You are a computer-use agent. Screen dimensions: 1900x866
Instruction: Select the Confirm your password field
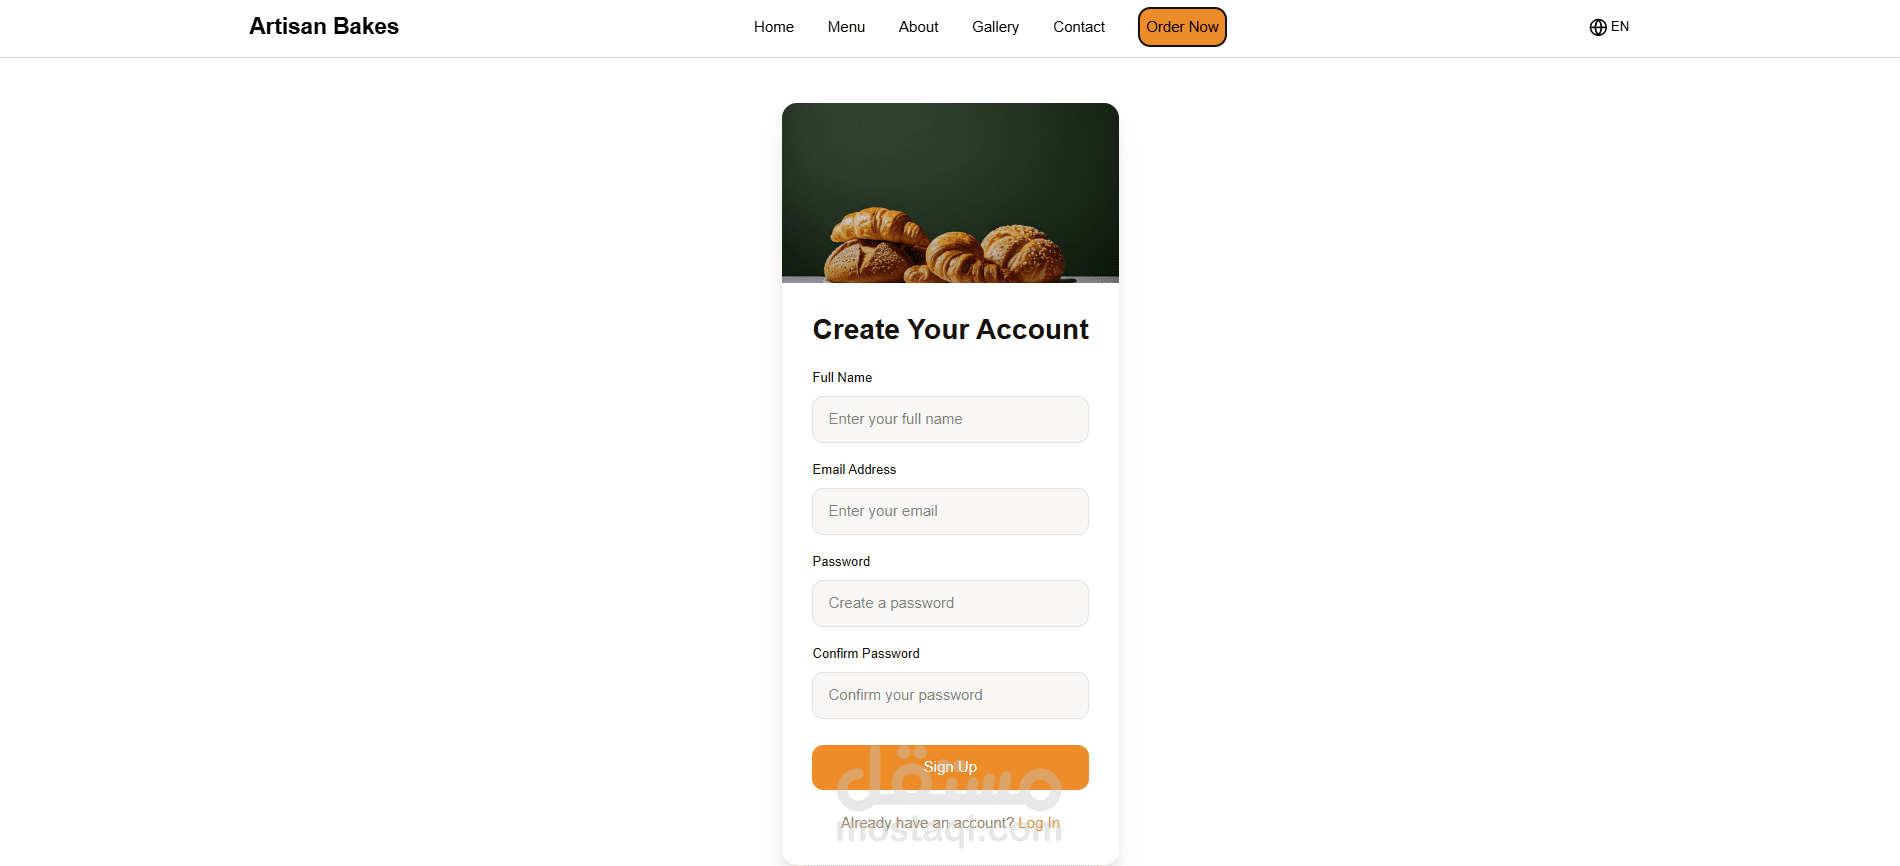pyautogui.click(x=950, y=695)
